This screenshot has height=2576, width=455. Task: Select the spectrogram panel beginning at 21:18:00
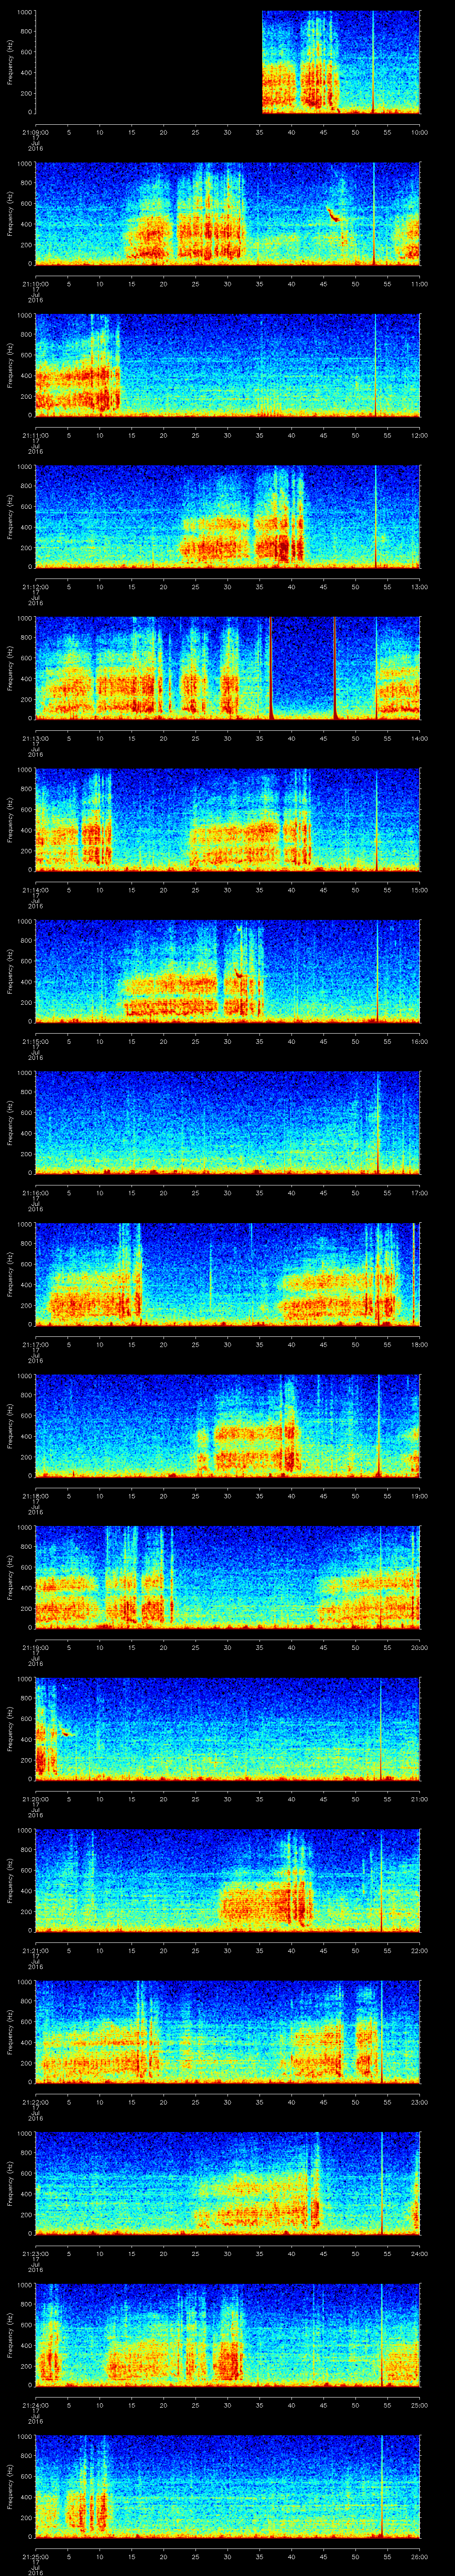click(x=227, y=1426)
